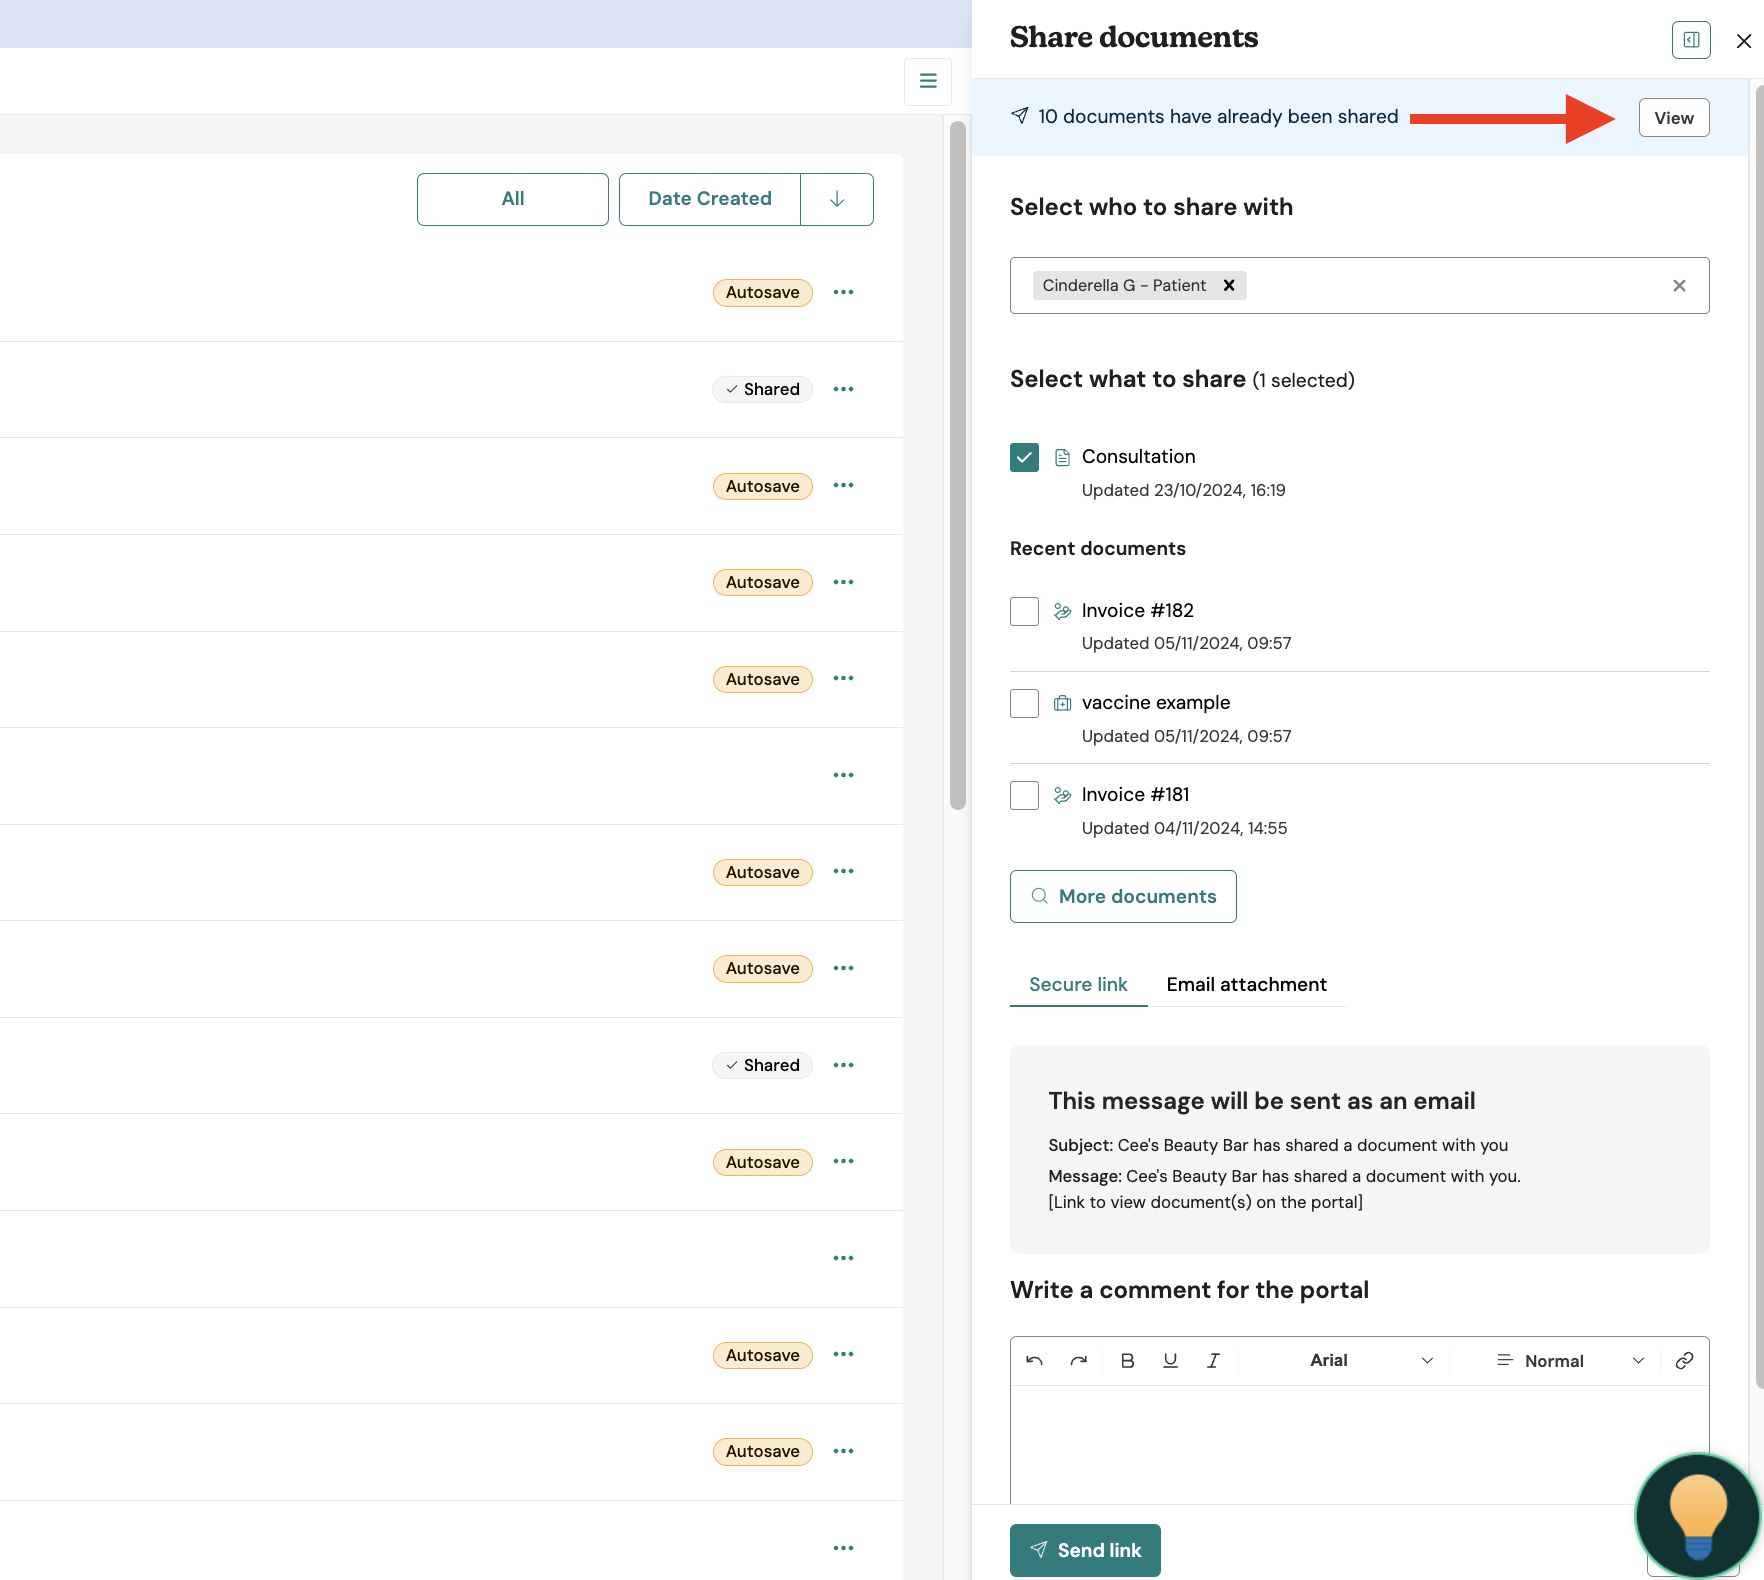
Task: Click the View shared documents button
Action: pyautogui.click(x=1674, y=118)
